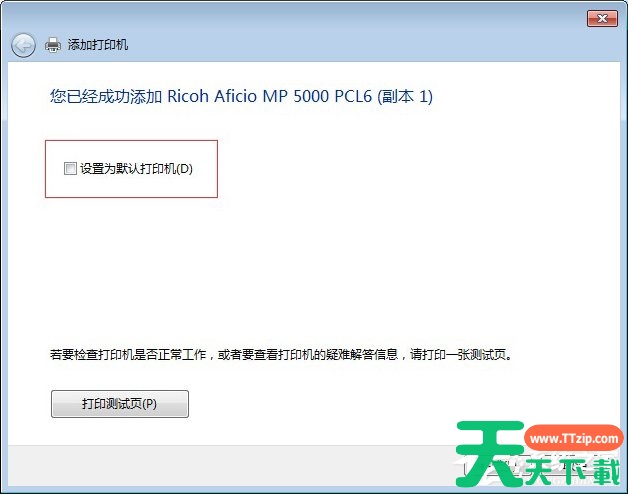The width and height of the screenshot is (628, 494).
Task: Click the empty title bar area
Action: click(x=300, y=18)
